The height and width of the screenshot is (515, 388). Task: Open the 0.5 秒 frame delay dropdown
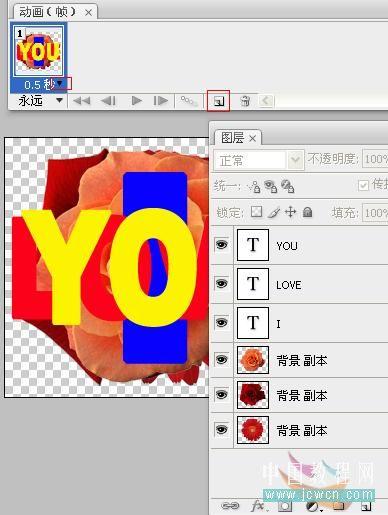click(60, 83)
